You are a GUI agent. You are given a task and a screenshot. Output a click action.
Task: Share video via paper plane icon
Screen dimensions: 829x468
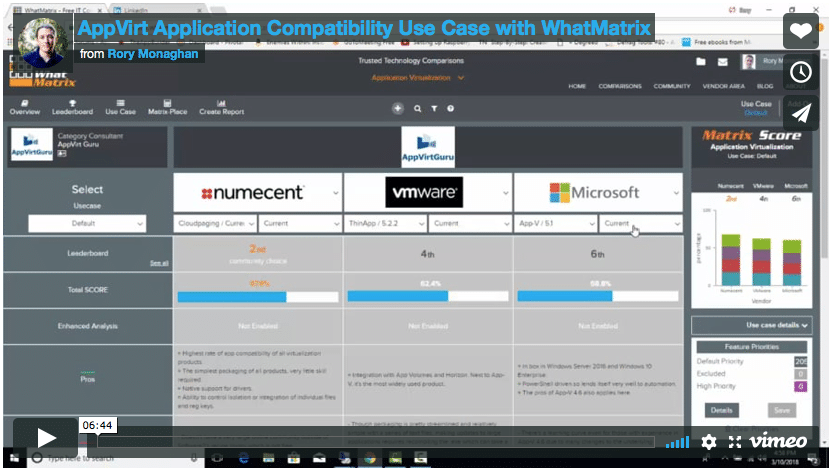pos(800,113)
